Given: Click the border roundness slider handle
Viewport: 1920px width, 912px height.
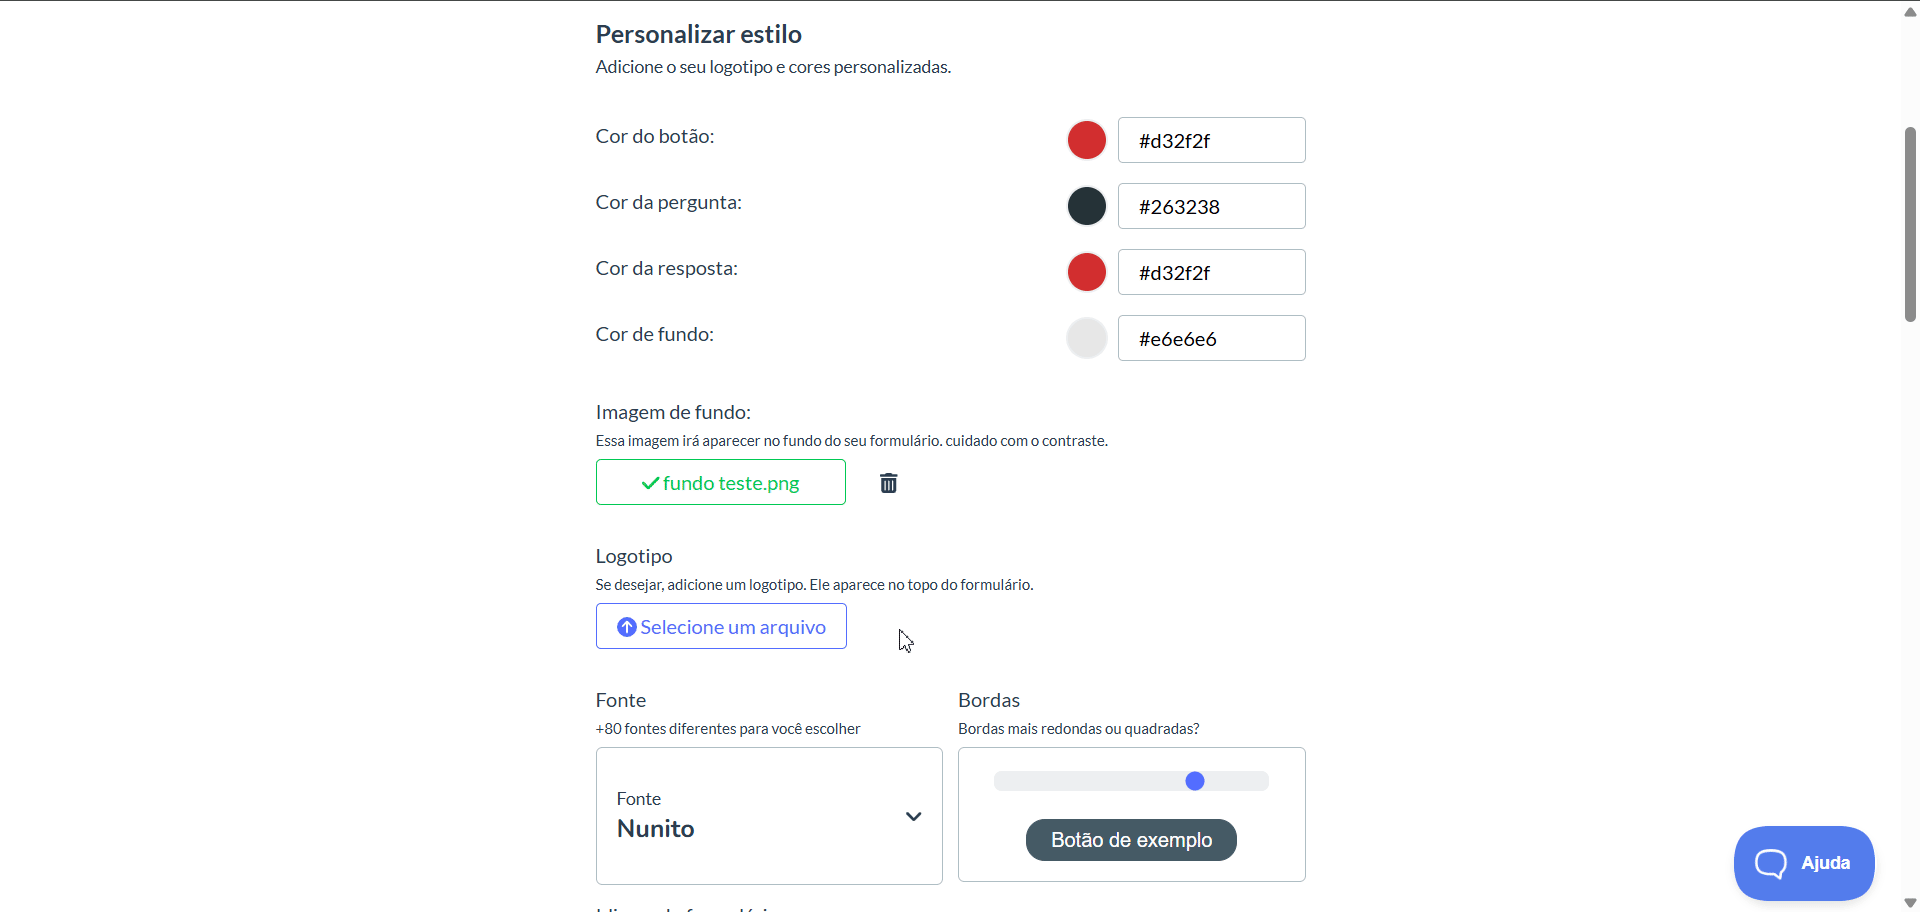Looking at the screenshot, I should (1195, 781).
